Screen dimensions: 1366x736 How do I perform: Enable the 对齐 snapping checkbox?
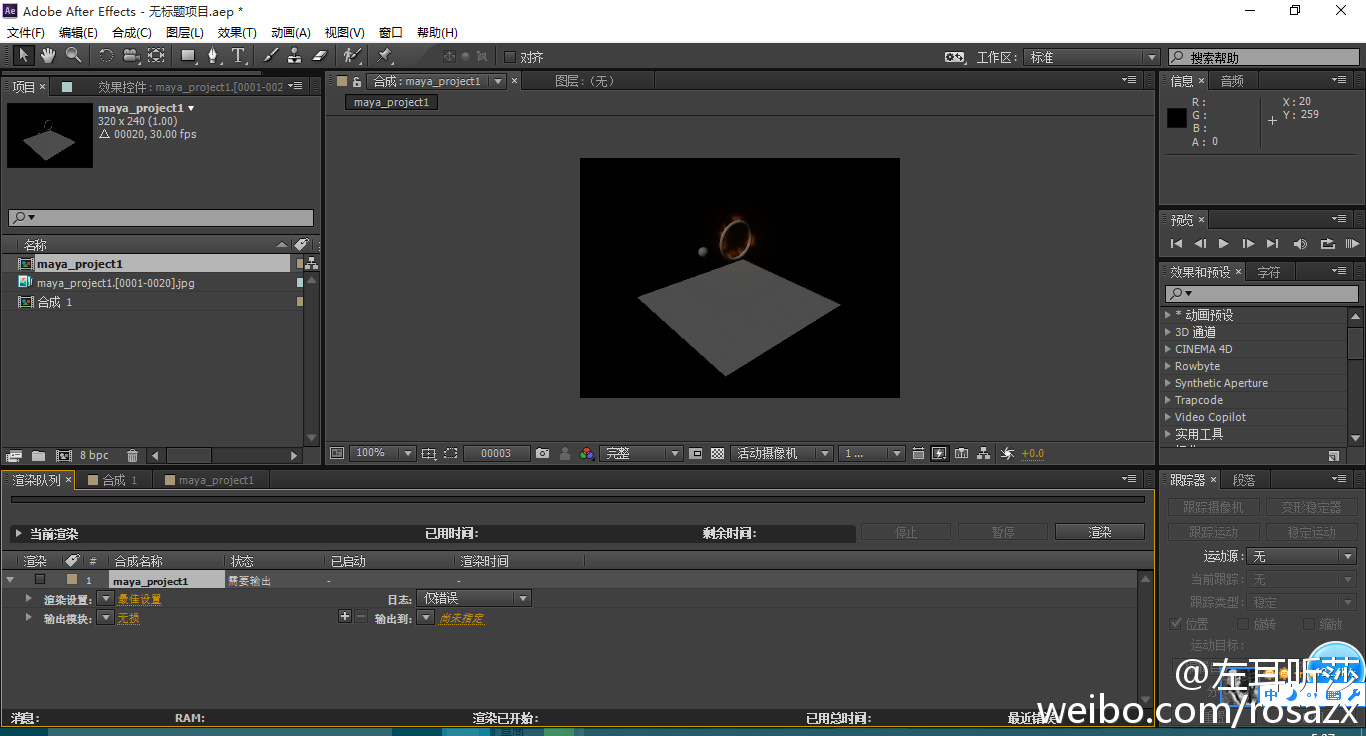coord(510,57)
